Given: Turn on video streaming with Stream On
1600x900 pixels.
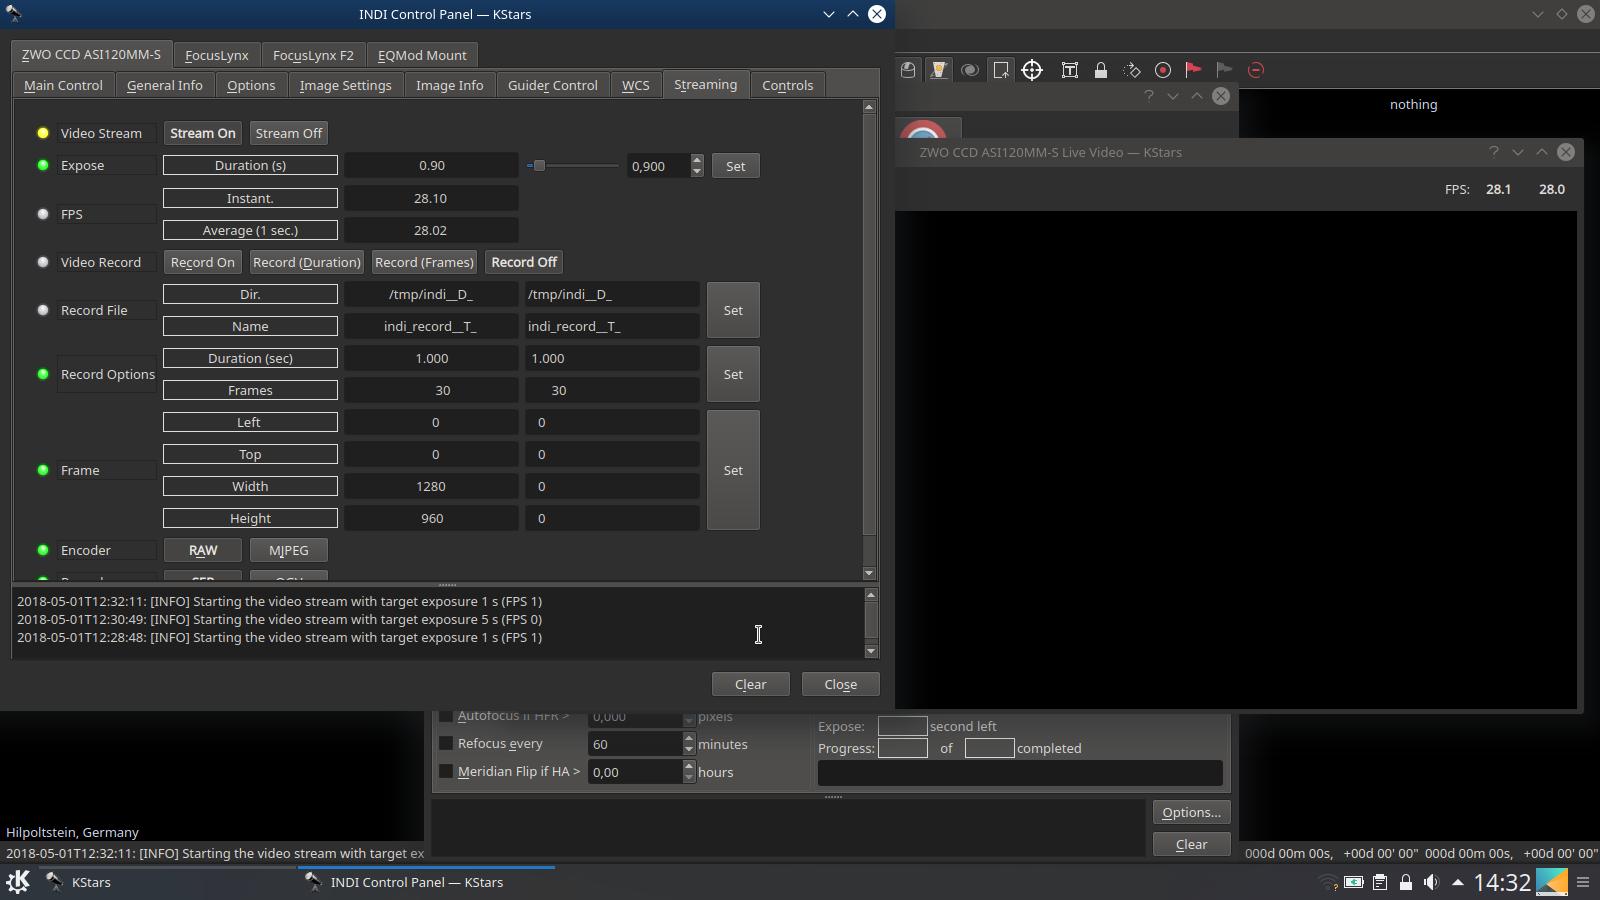Looking at the screenshot, I should 203,133.
